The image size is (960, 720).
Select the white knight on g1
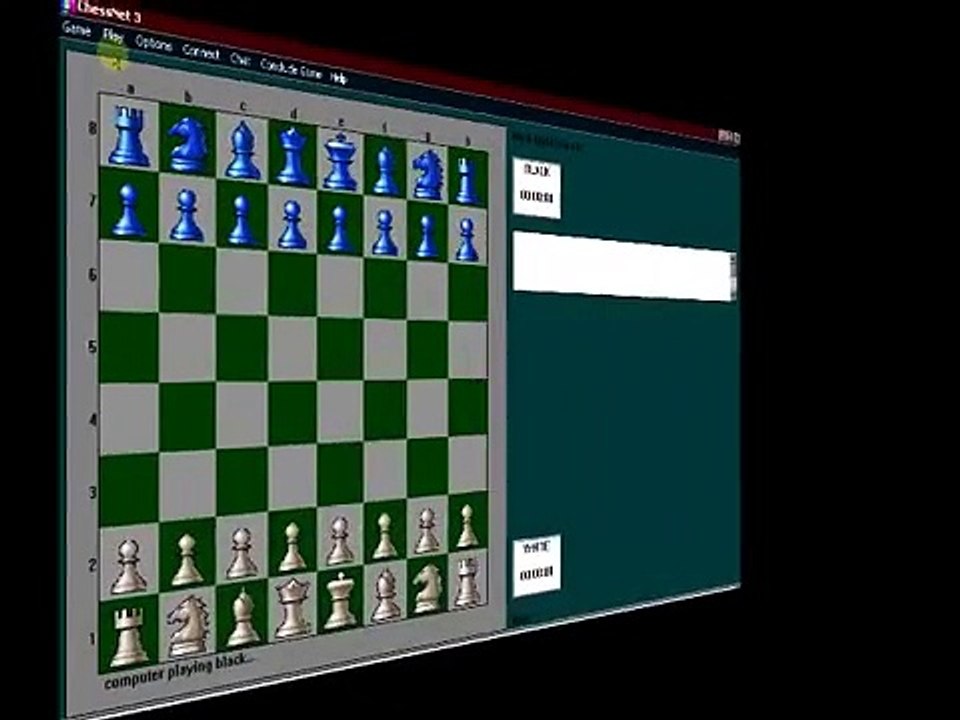tap(428, 589)
